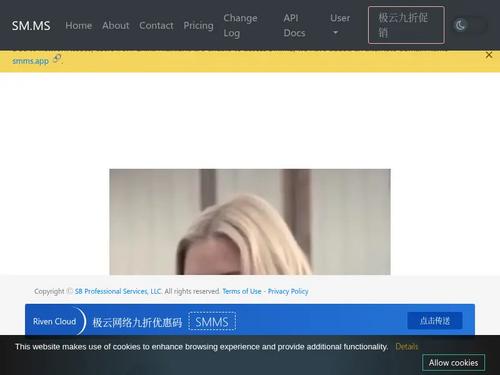Viewport: 500px width, 375px height.
Task: Click the 极云九折促销 promotion button
Action: [x=406, y=25]
